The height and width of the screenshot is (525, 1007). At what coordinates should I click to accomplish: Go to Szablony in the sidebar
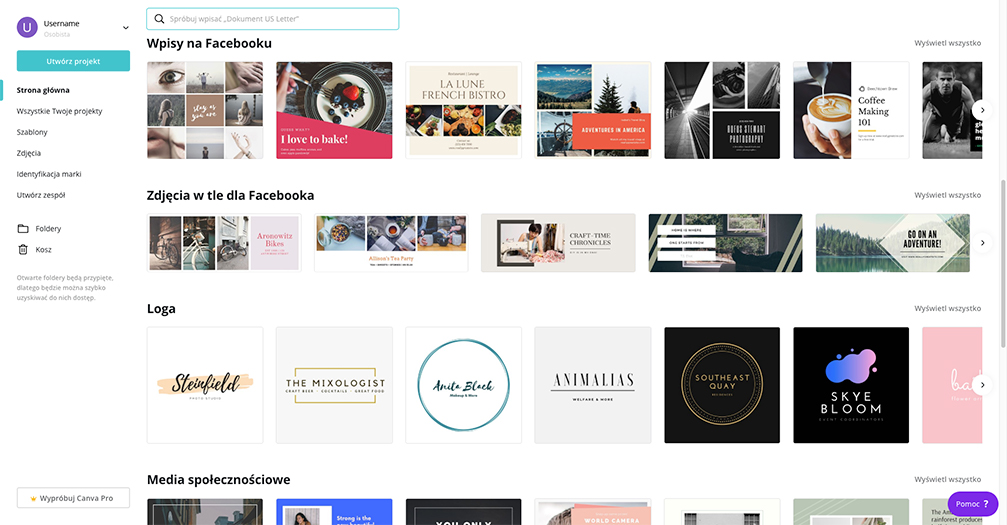coord(32,132)
